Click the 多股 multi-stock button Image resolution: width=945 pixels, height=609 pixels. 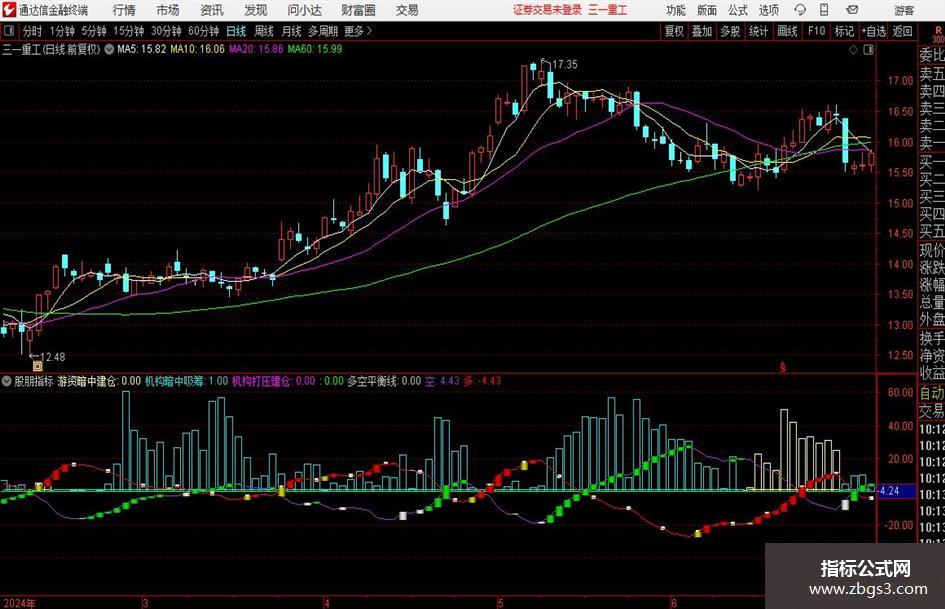tap(730, 31)
